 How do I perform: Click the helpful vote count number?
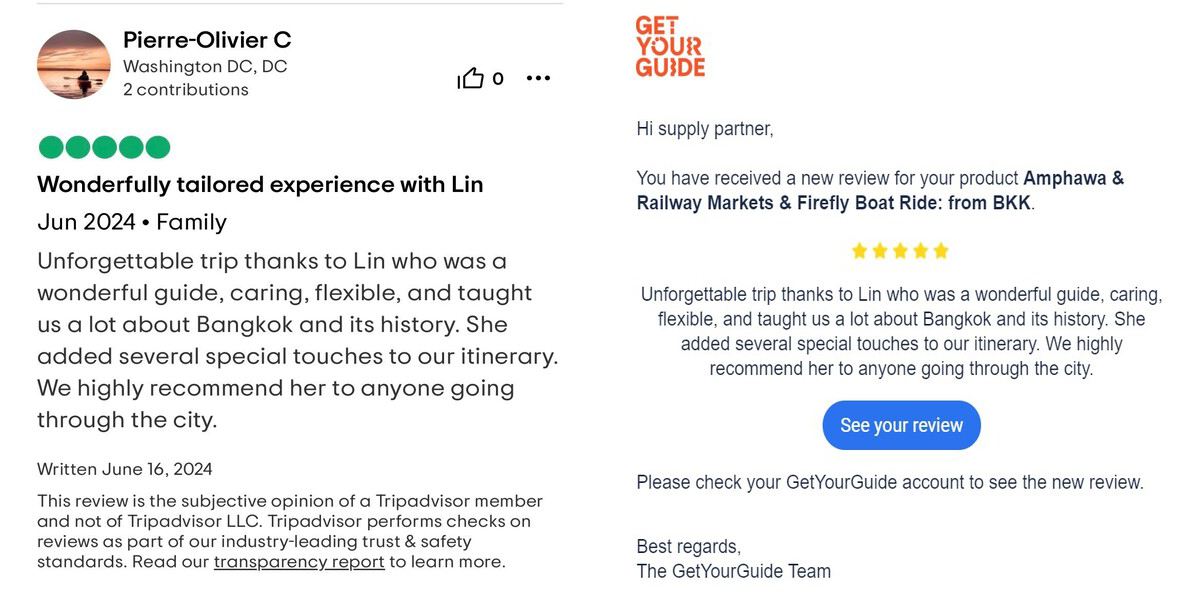point(498,79)
